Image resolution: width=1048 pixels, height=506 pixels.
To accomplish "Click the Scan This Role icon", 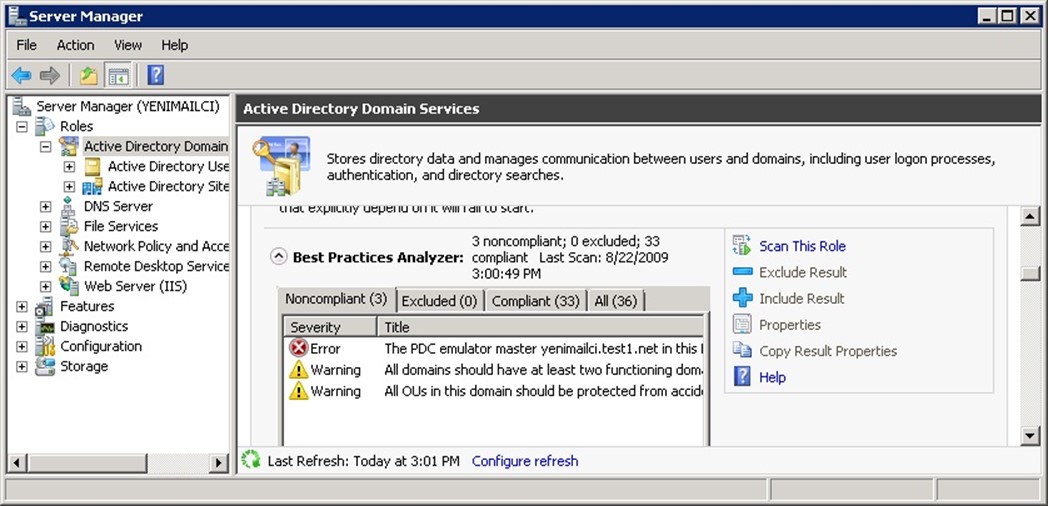I will pos(742,246).
